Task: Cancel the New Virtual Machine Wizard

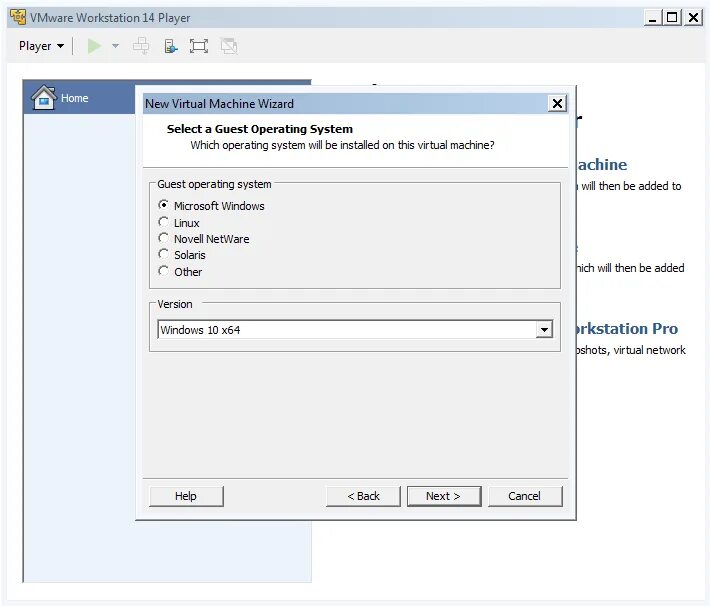Action: tap(525, 496)
